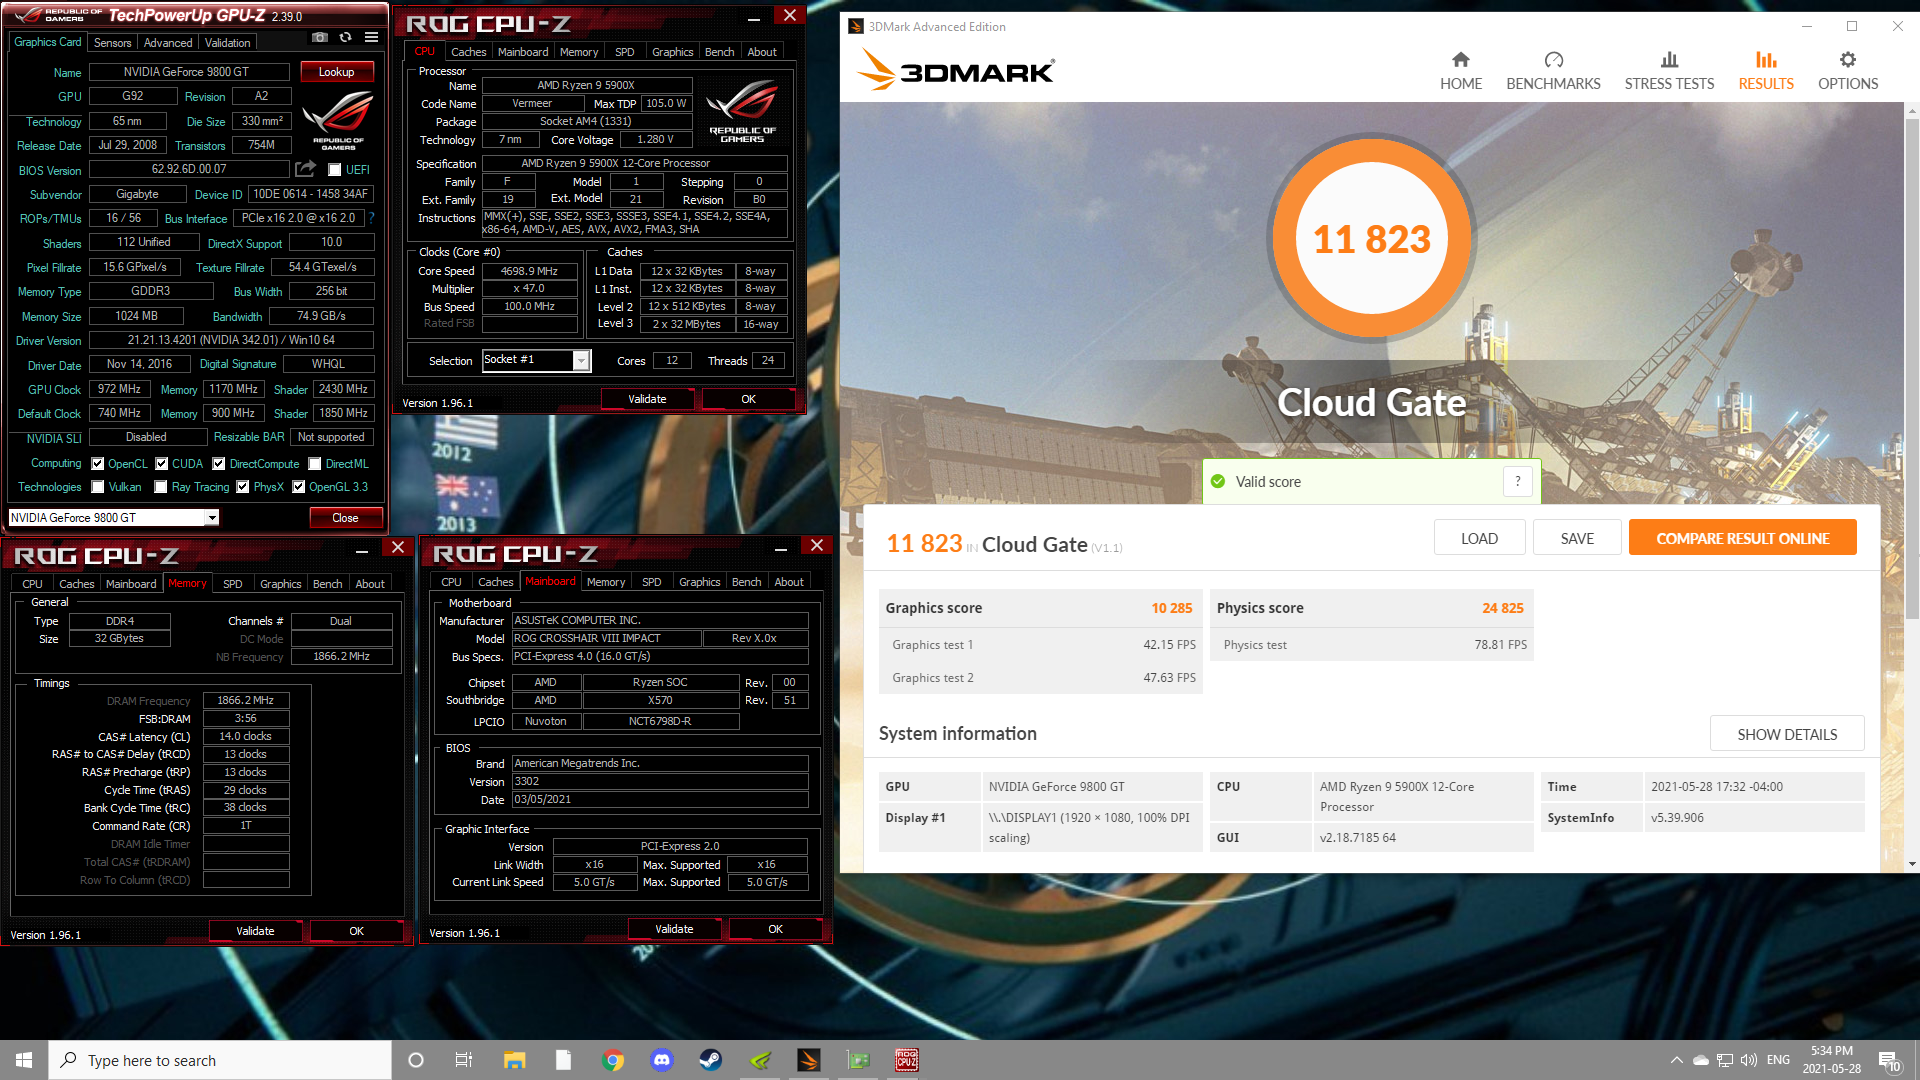The image size is (1920, 1080).
Task: Click the GPU-Z name field NVIDIA GeForce 9800 GT
Action: pos(189,72)
